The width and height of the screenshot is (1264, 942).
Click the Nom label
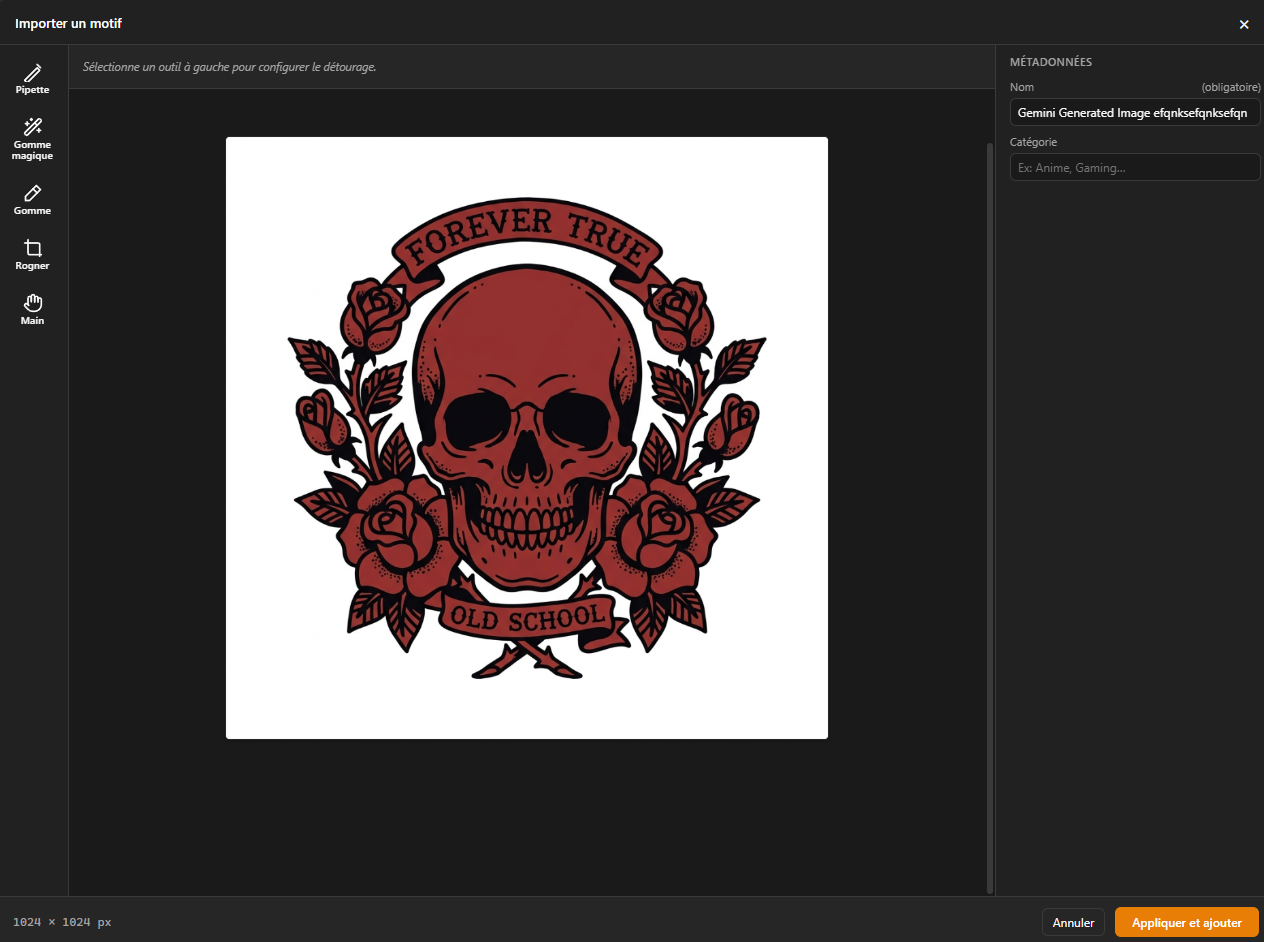(1022, 88)
